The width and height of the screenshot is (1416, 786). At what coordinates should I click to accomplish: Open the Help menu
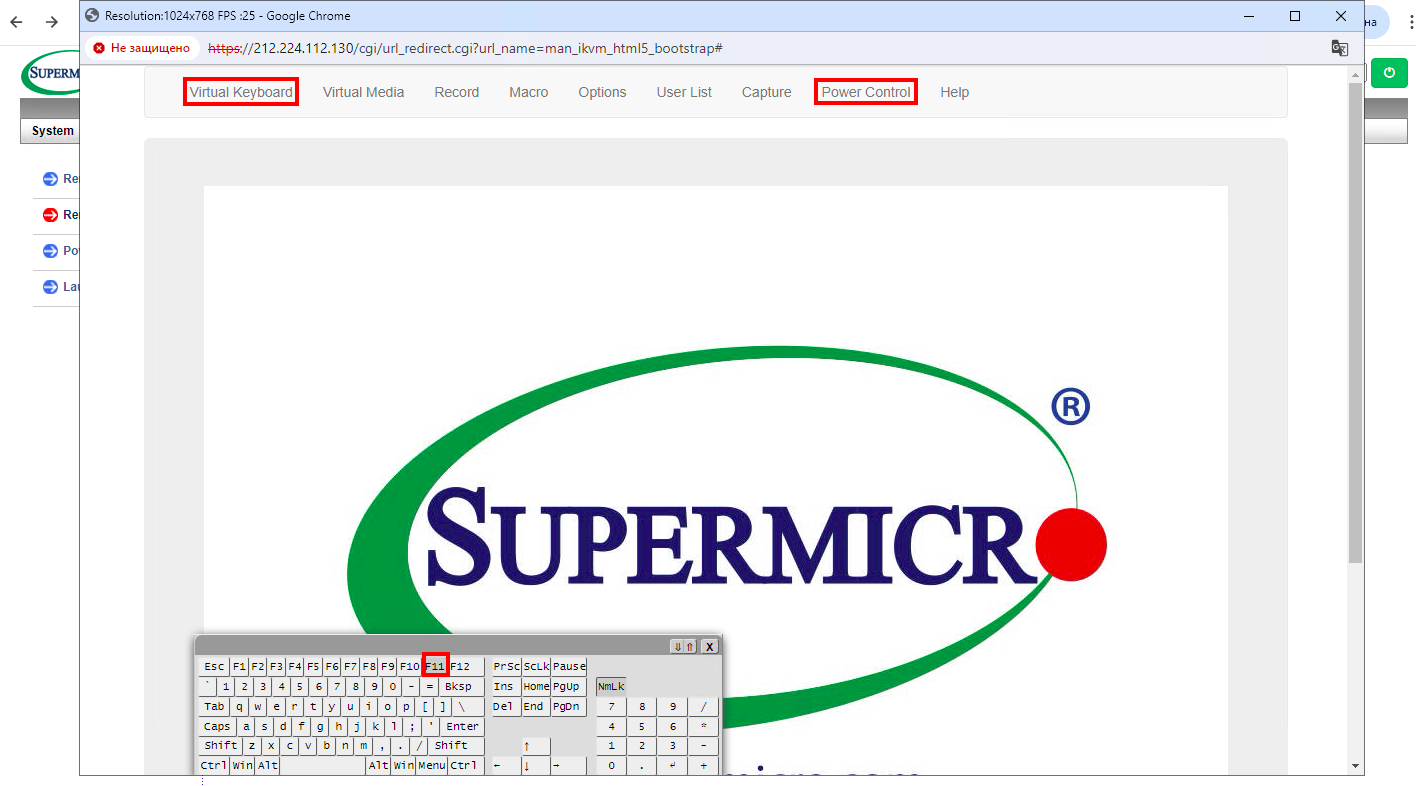coord(954,92)
